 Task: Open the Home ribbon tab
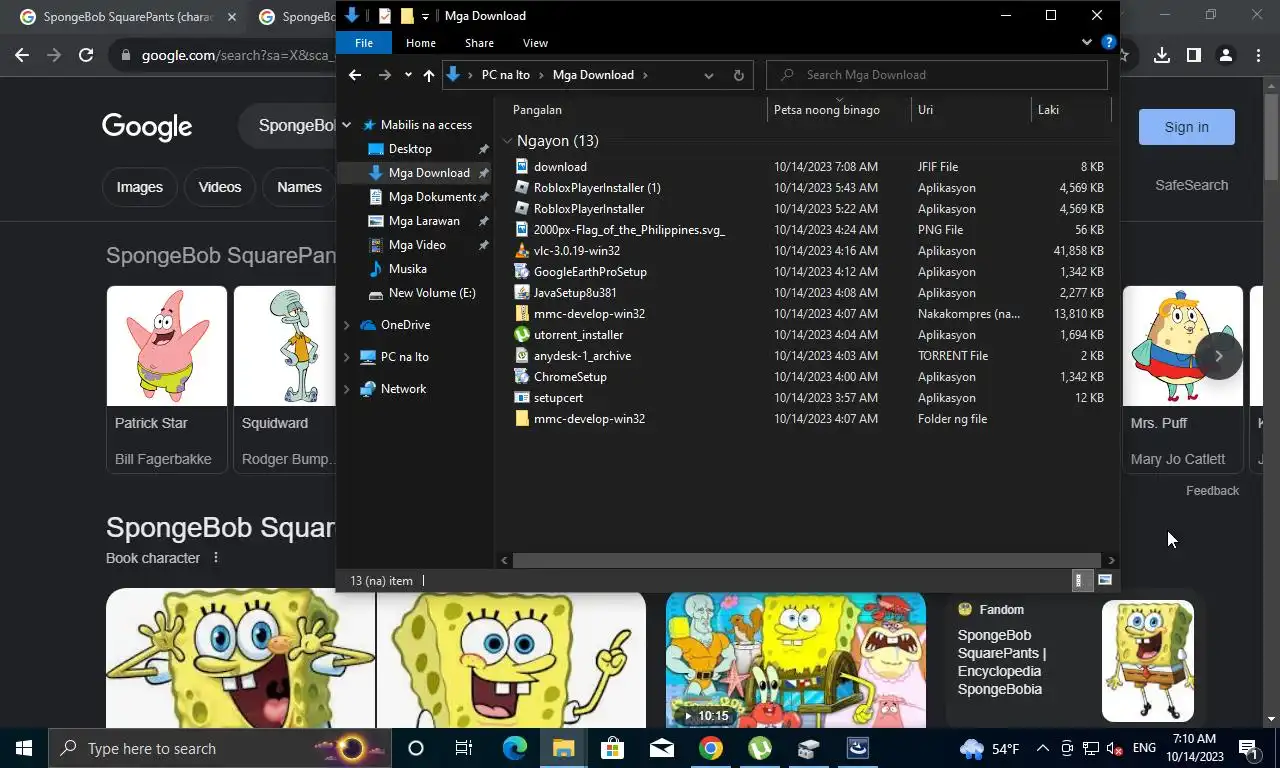pos(421,43)
